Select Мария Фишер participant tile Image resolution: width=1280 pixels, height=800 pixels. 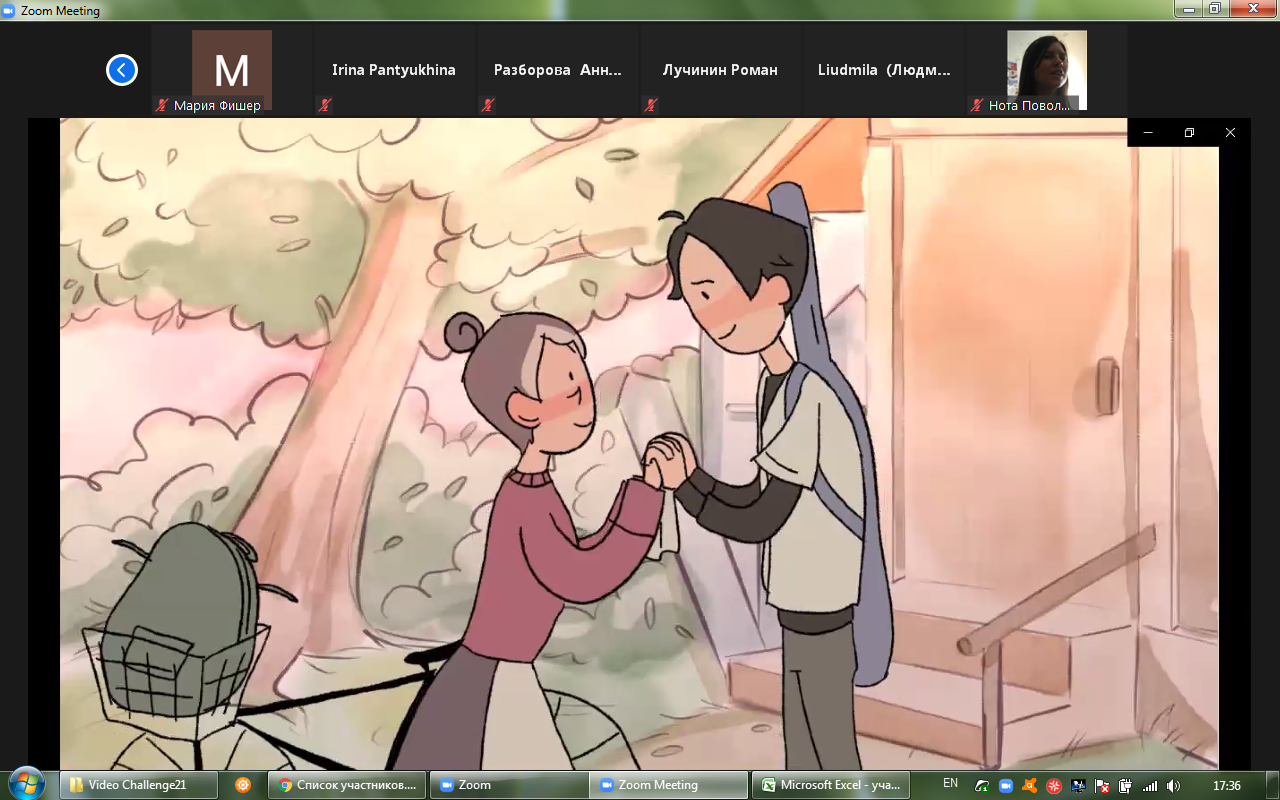(232, 70)
